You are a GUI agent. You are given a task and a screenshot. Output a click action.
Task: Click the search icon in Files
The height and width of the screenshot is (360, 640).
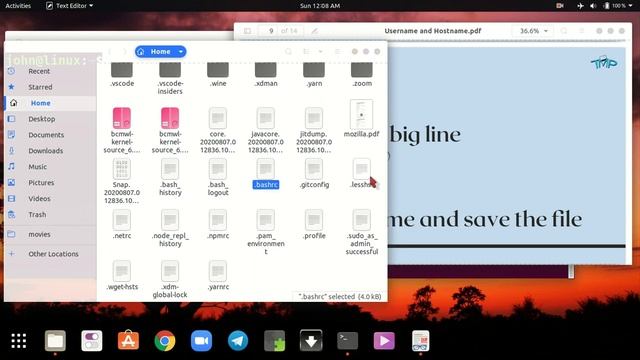point(289,51)
